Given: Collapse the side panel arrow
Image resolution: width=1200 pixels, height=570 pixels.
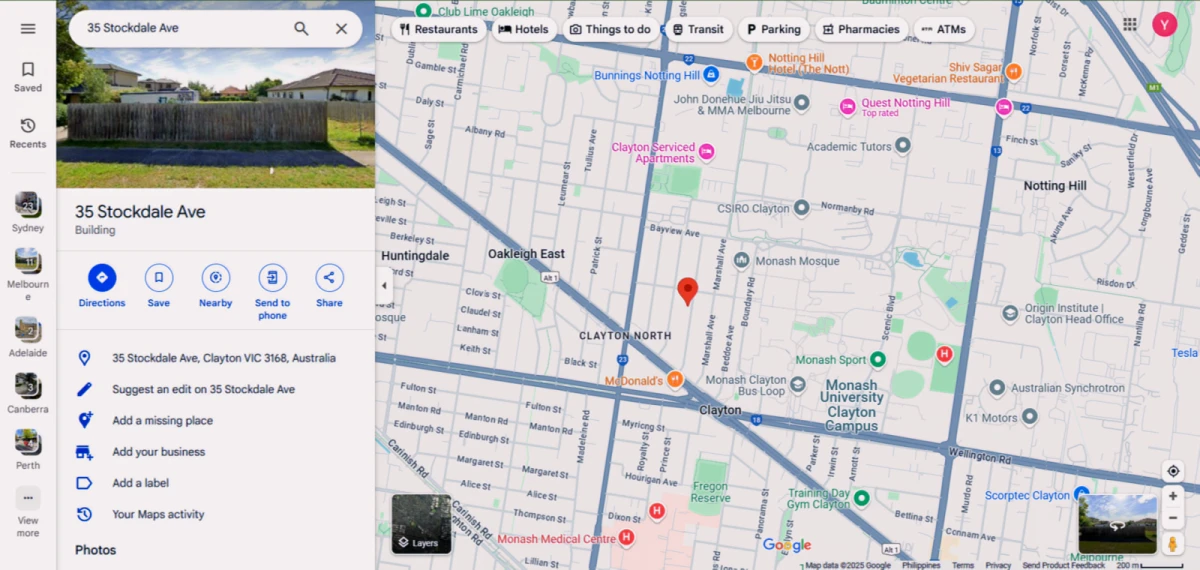Looking at the screenshot, I should 384,285.
